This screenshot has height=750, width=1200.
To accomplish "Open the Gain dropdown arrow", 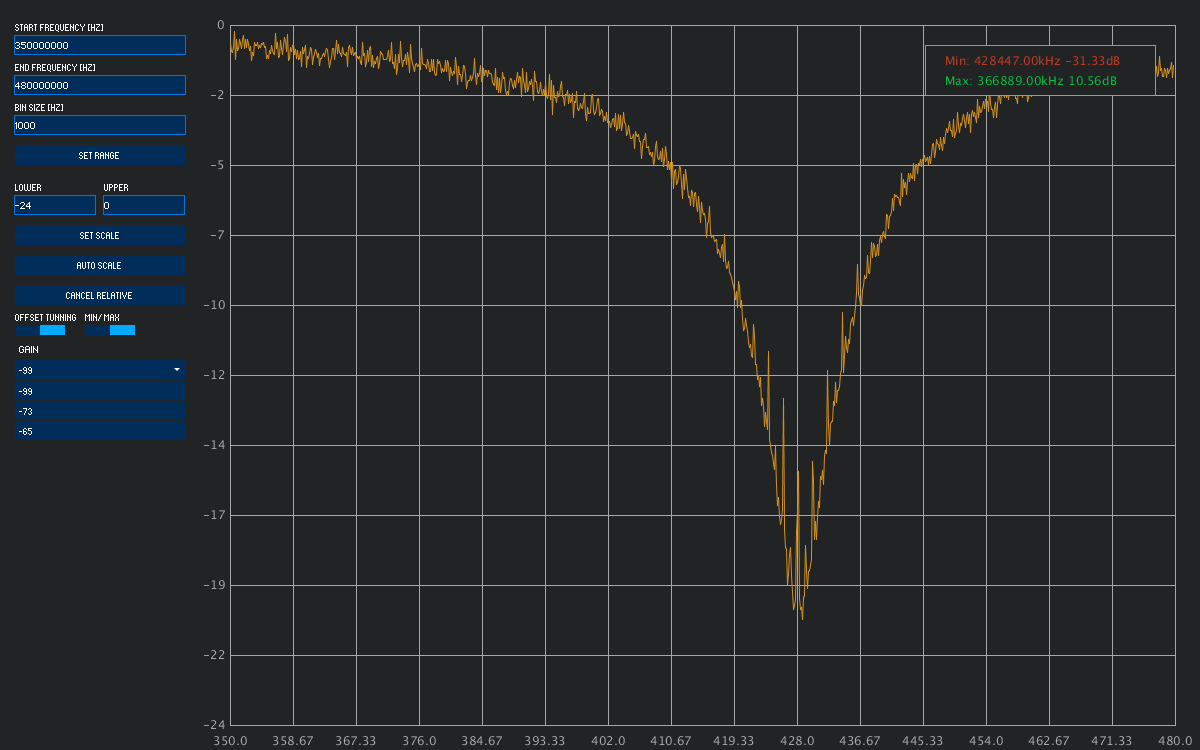I will [177, 370].
